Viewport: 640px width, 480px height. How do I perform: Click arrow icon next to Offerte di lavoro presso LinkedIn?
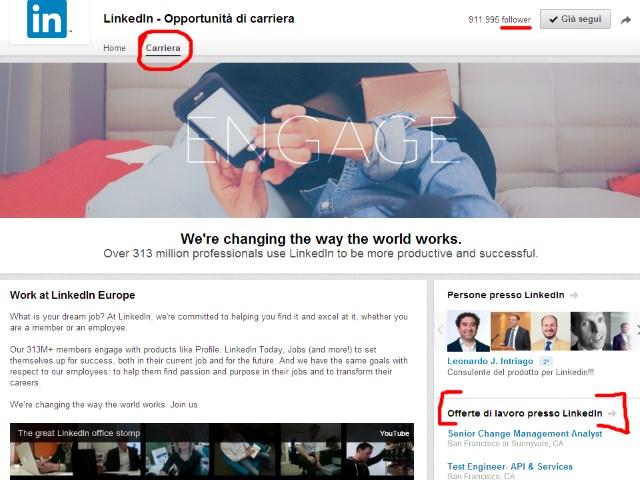click(x=612, y=413)
